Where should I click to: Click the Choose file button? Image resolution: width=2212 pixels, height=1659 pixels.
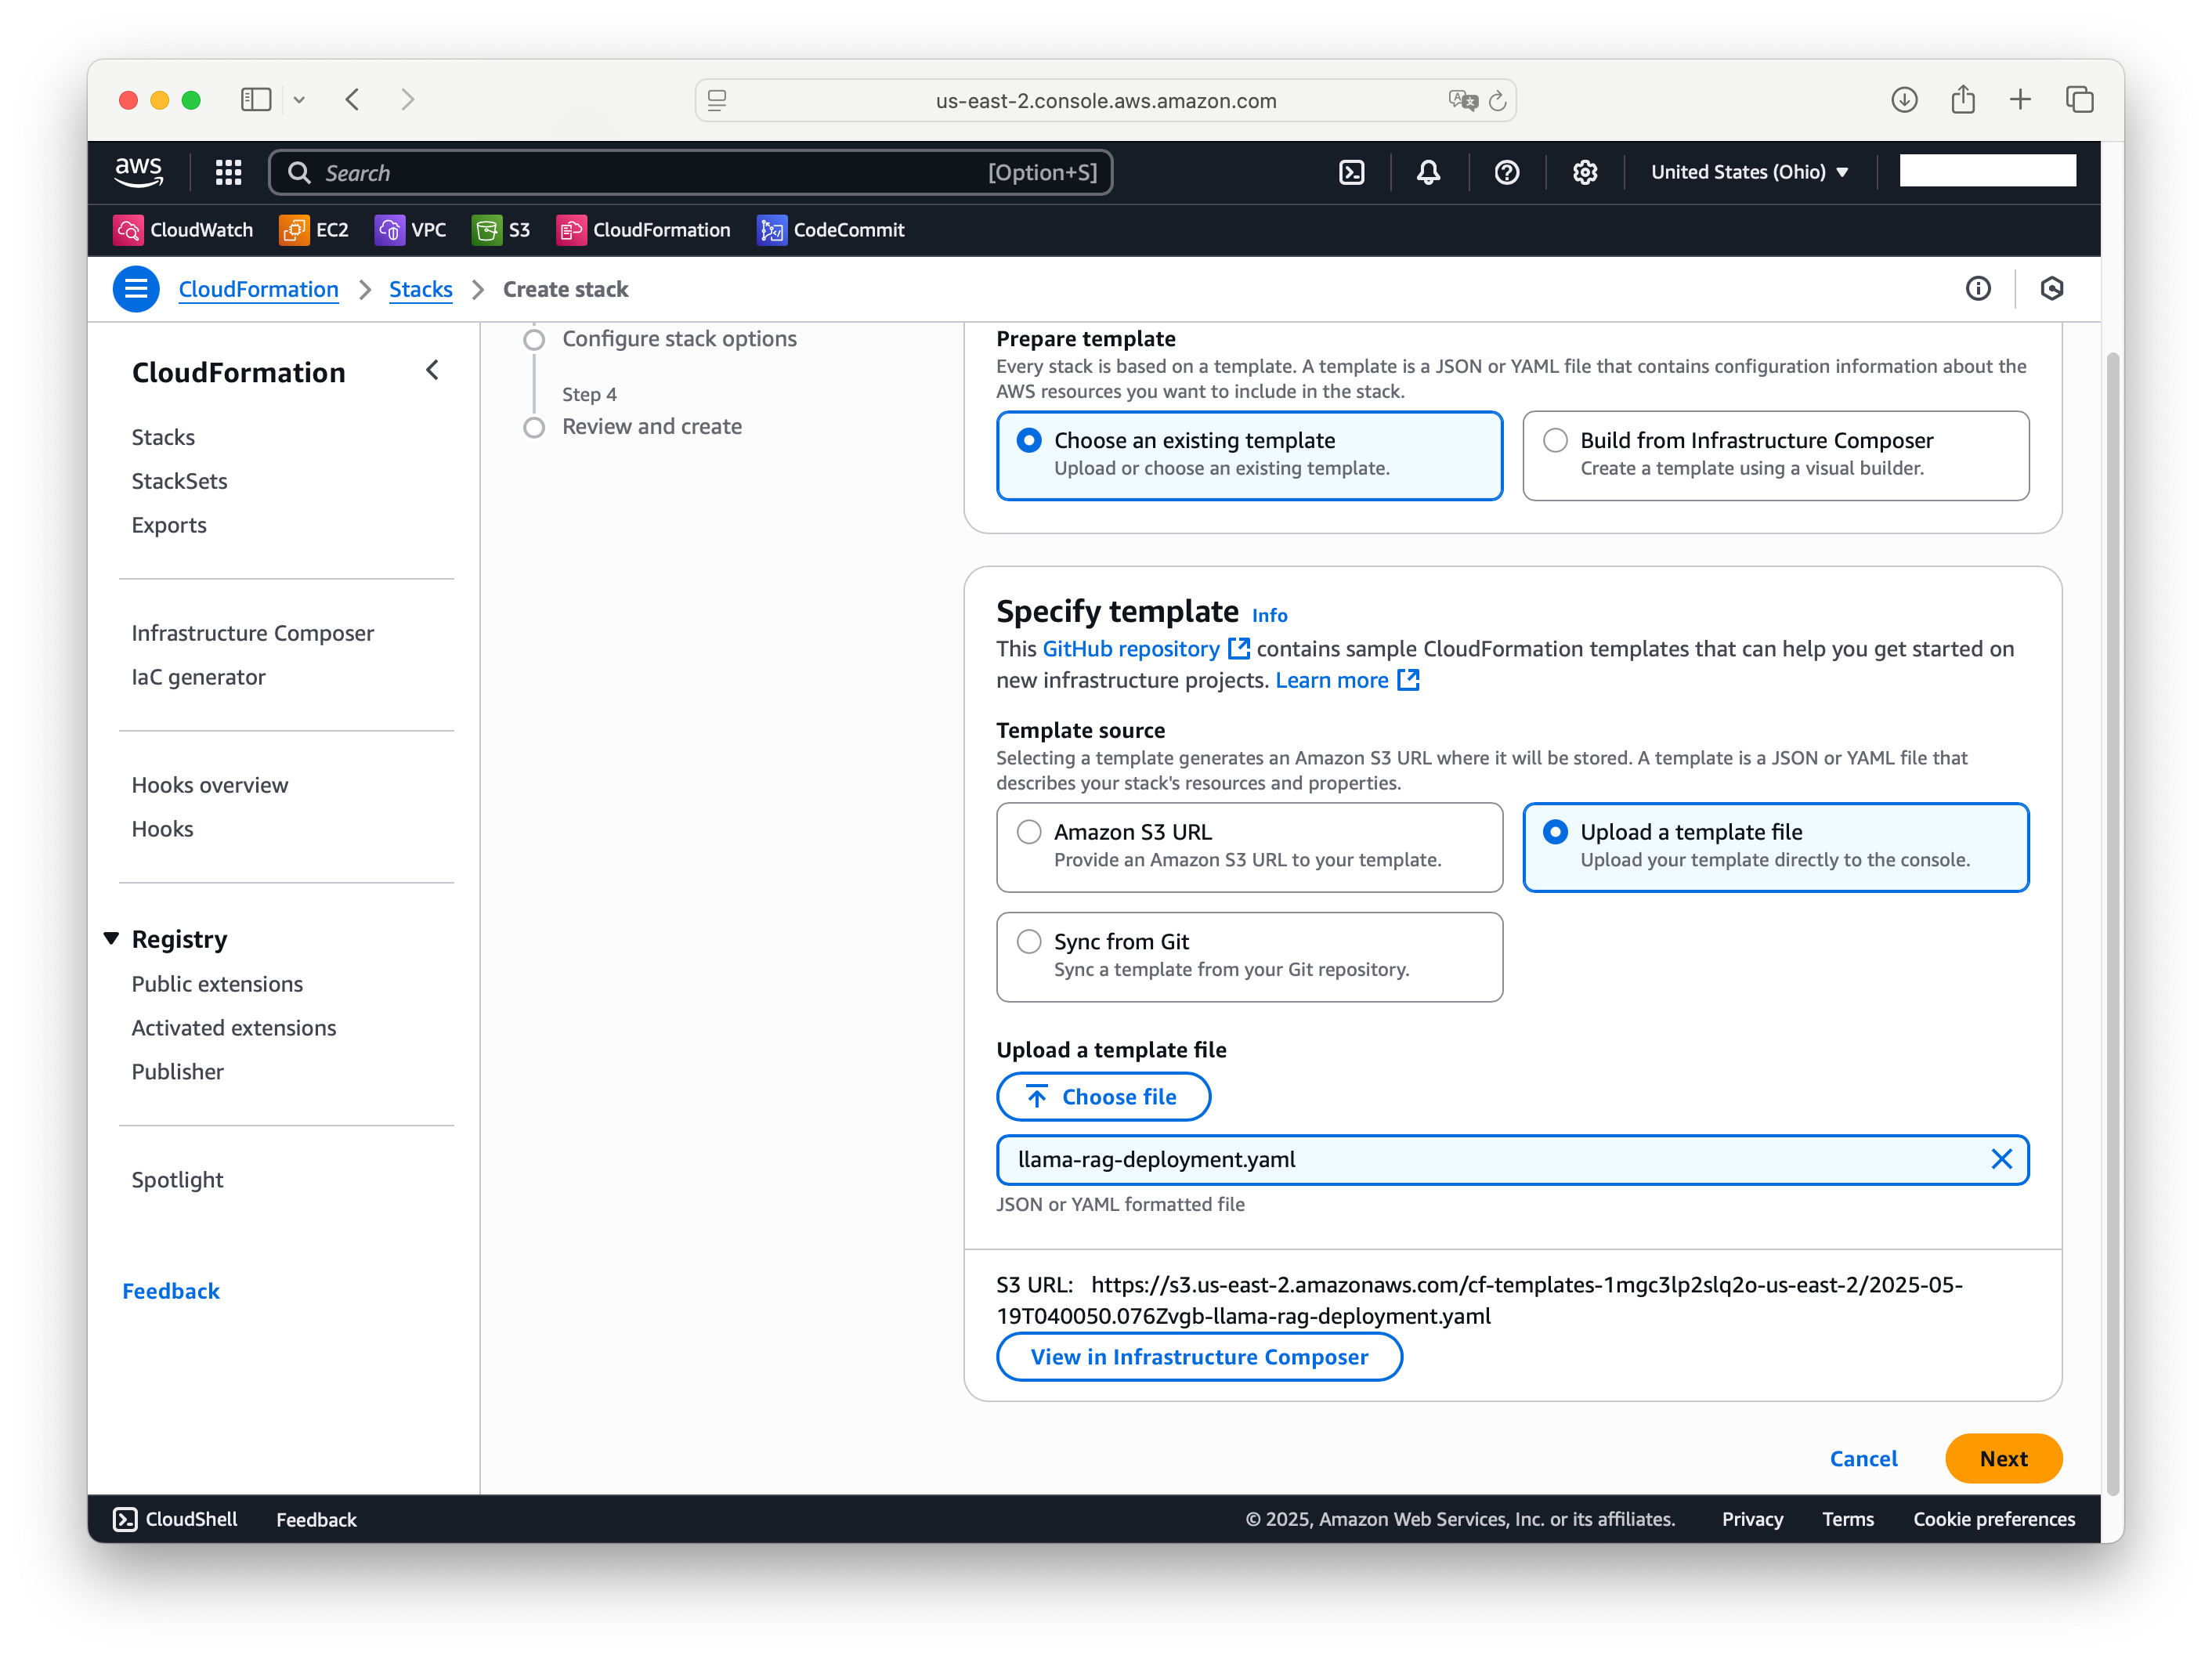[x=1103, y=1097]
